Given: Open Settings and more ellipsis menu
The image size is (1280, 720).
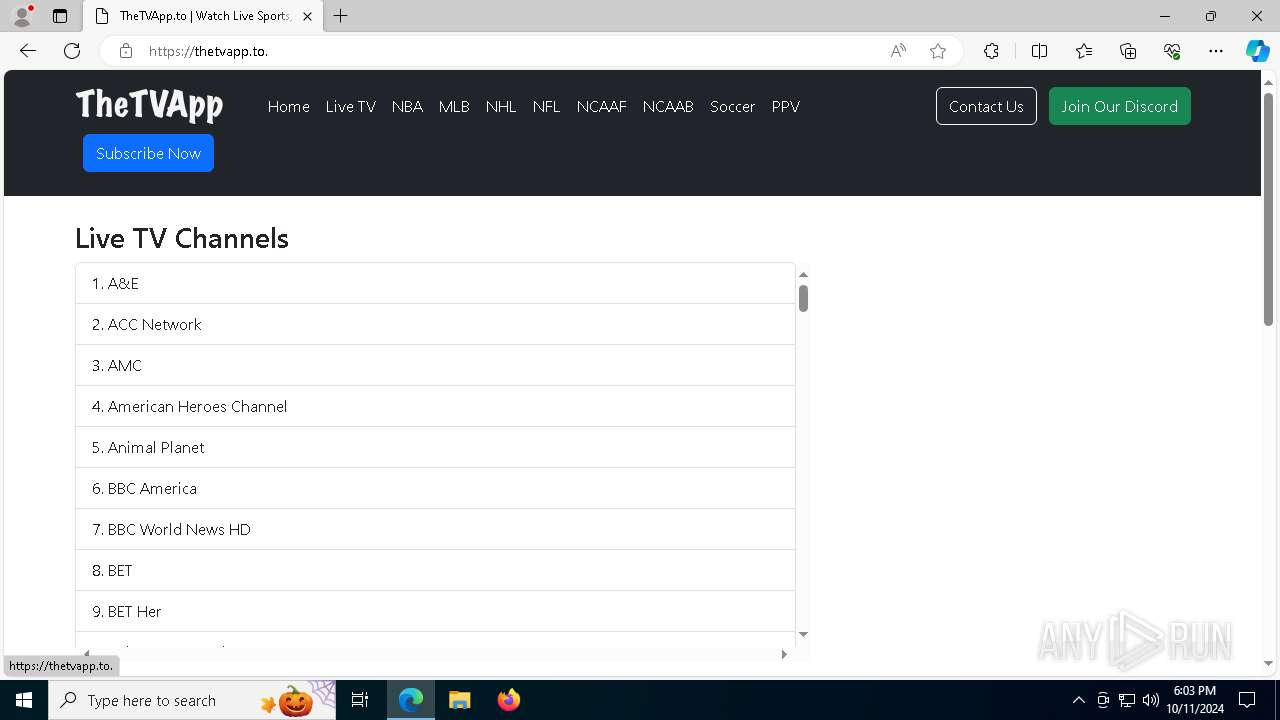Looking at the screenshot, I should click(x=1216, y=51).
